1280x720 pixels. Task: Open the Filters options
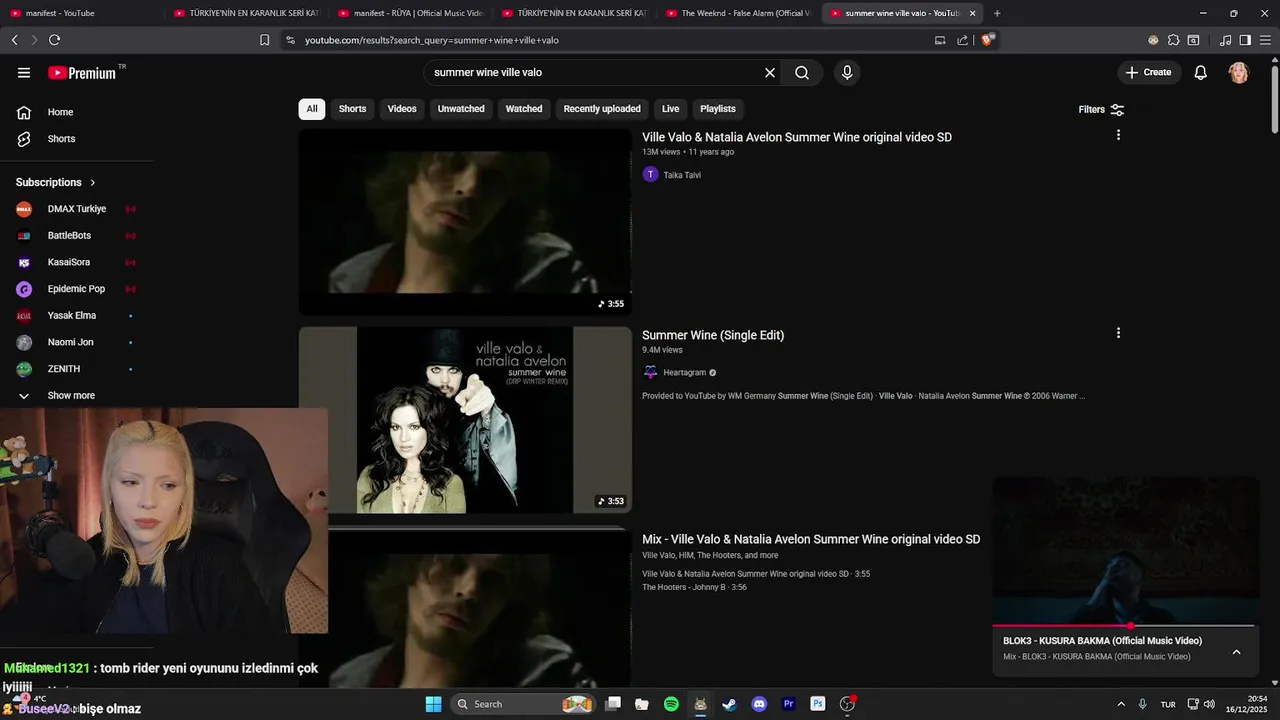[x=1101, y=109]
